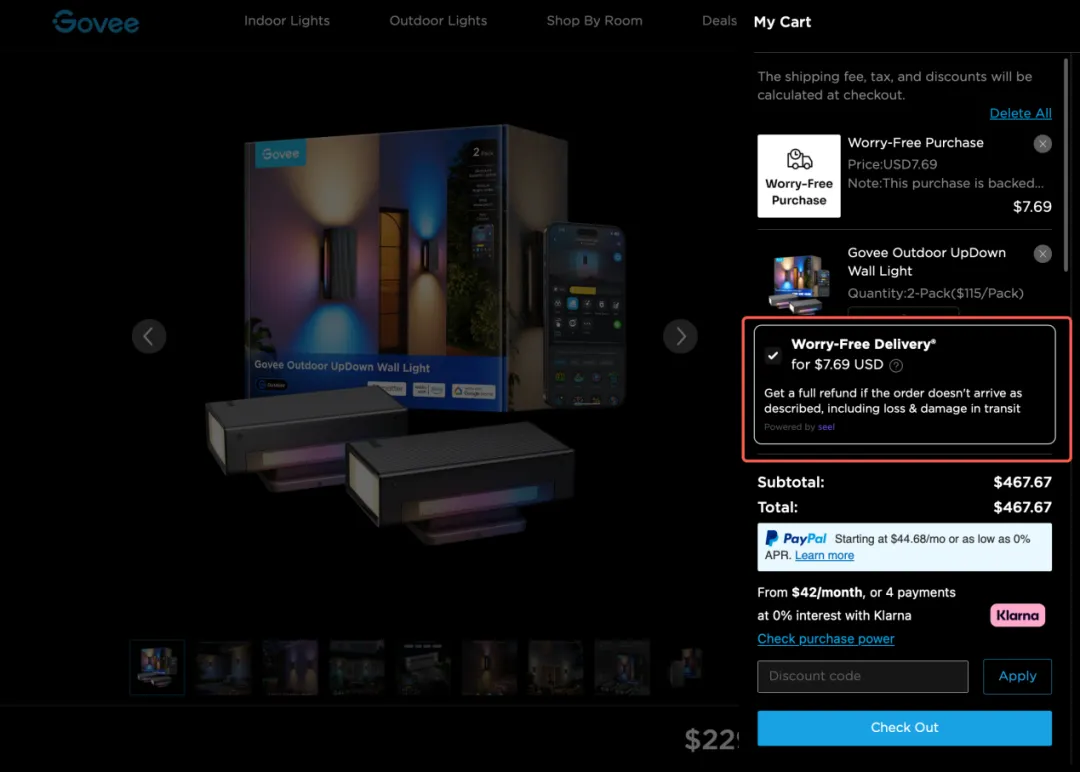Screen dimensions: 1080x772
Task: Open the Worry-Free Delivery help icon
Action: click(896, 366)
